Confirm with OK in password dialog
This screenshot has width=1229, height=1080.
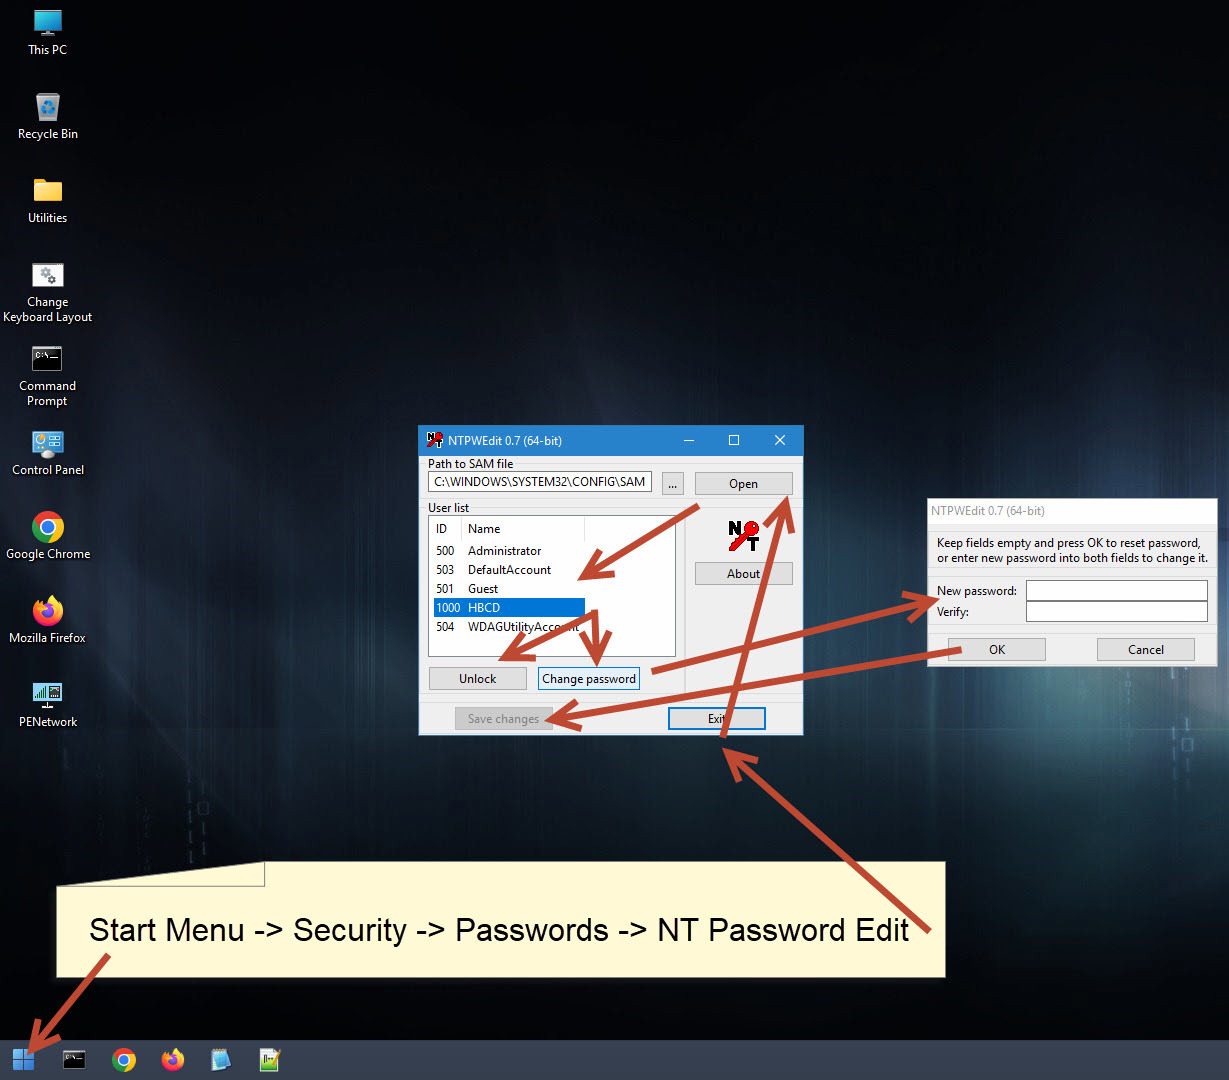[x=997, y=649]
